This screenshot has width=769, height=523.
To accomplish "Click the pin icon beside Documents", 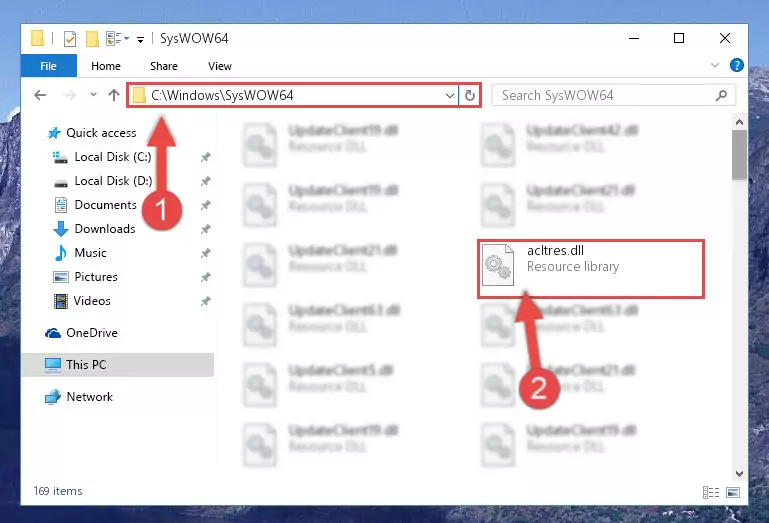I will click(205, 205).
